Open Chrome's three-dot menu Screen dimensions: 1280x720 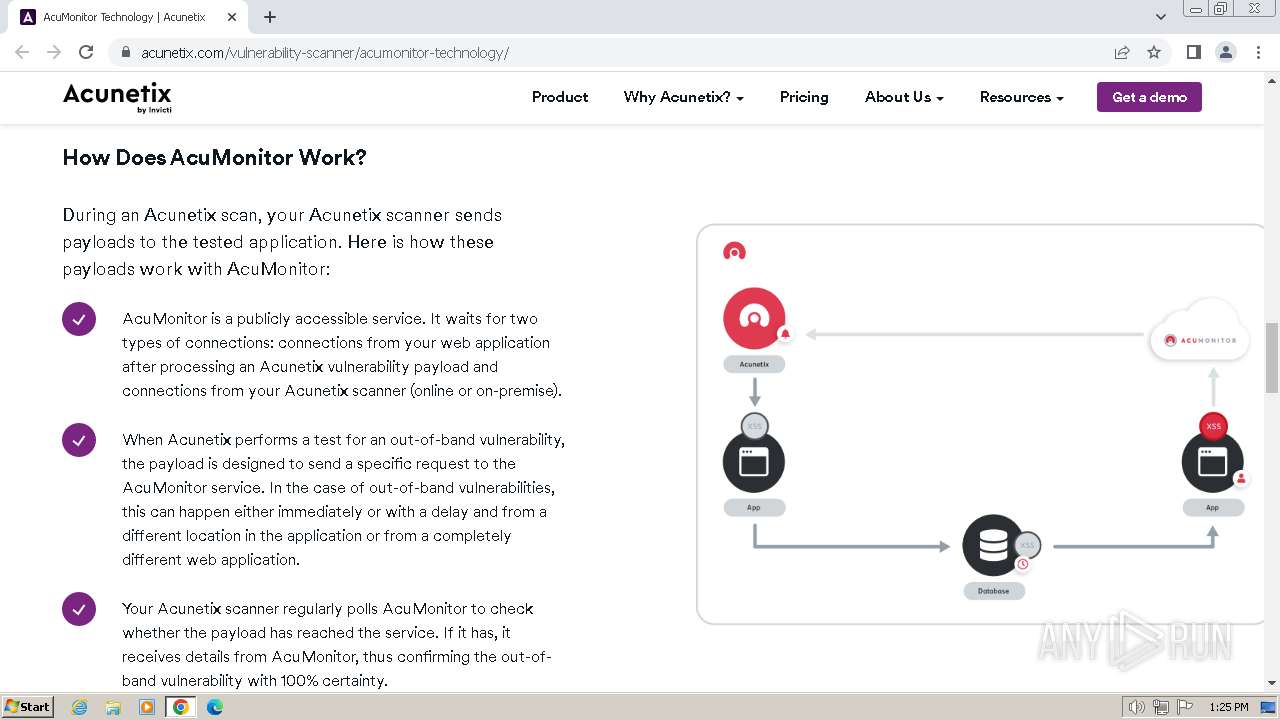pyautogui.click(x=1258, y=52)
